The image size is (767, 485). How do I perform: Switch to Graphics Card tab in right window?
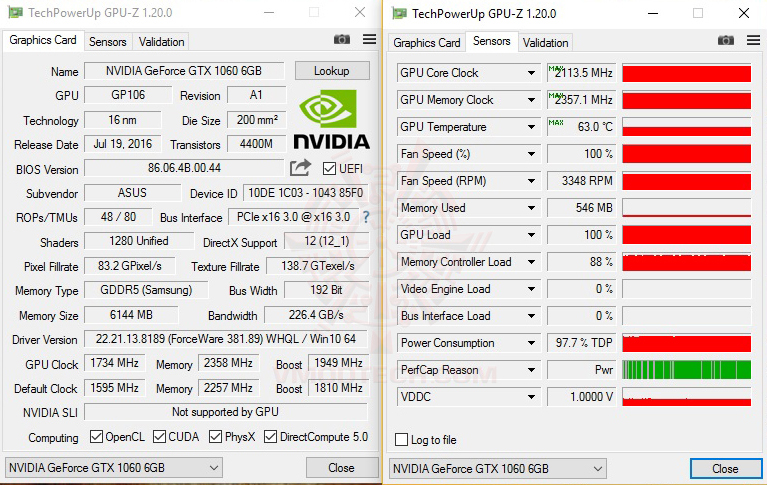pos(427,43)
